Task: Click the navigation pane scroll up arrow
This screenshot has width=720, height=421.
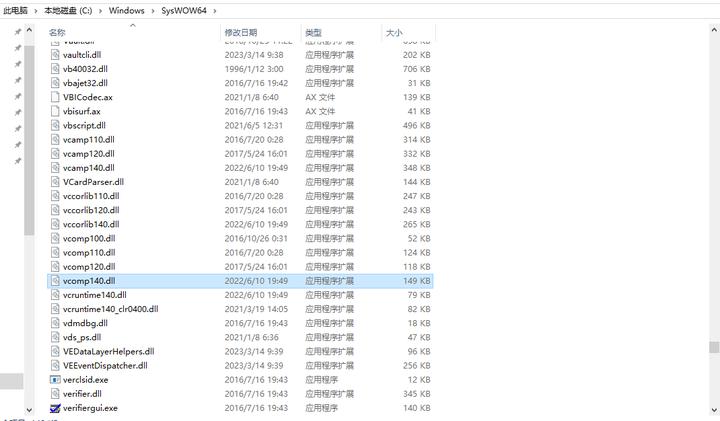Action: (29, 30)
